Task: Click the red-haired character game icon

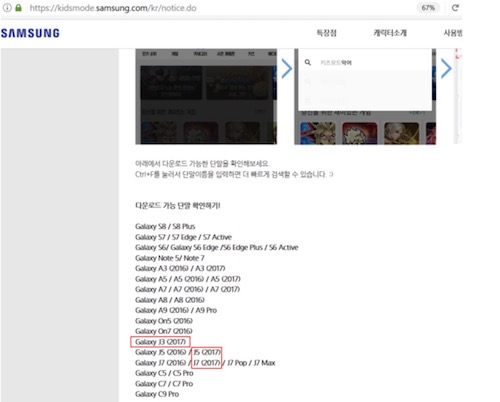Action: [360, 133]
